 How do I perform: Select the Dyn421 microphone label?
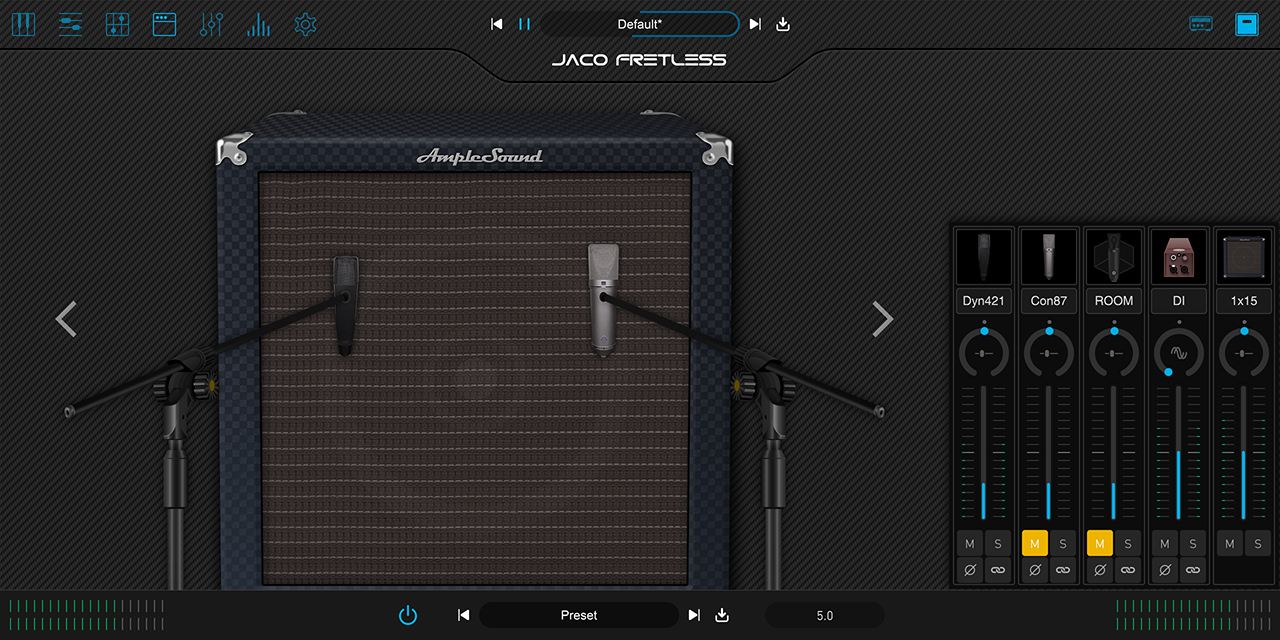click(984, 300)
